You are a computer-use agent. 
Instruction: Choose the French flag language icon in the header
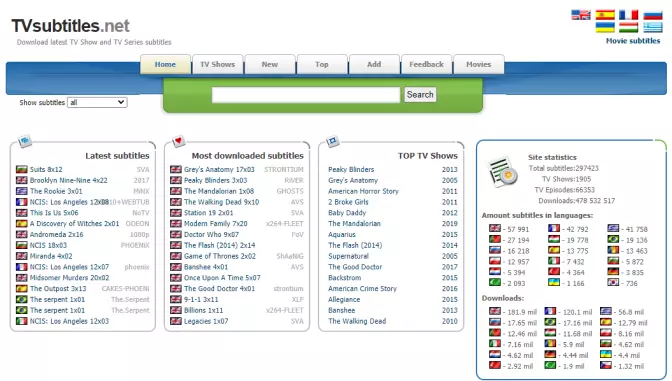tap(628, 15)
